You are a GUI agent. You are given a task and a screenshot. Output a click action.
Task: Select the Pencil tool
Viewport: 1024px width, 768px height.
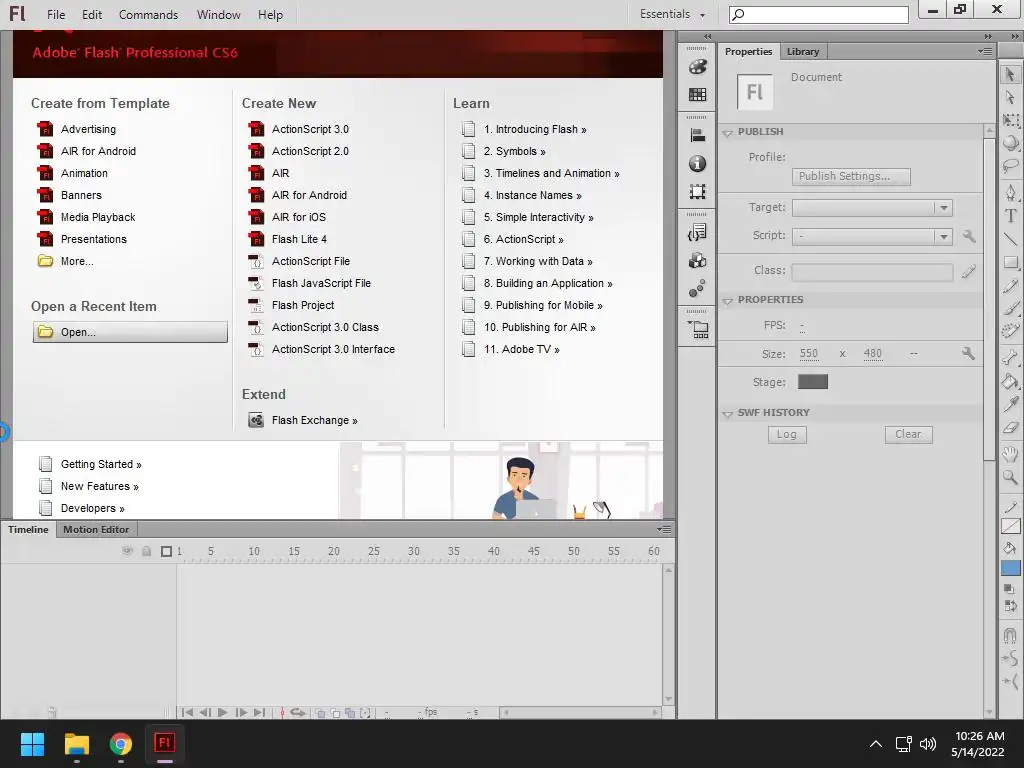point(1010,285)
